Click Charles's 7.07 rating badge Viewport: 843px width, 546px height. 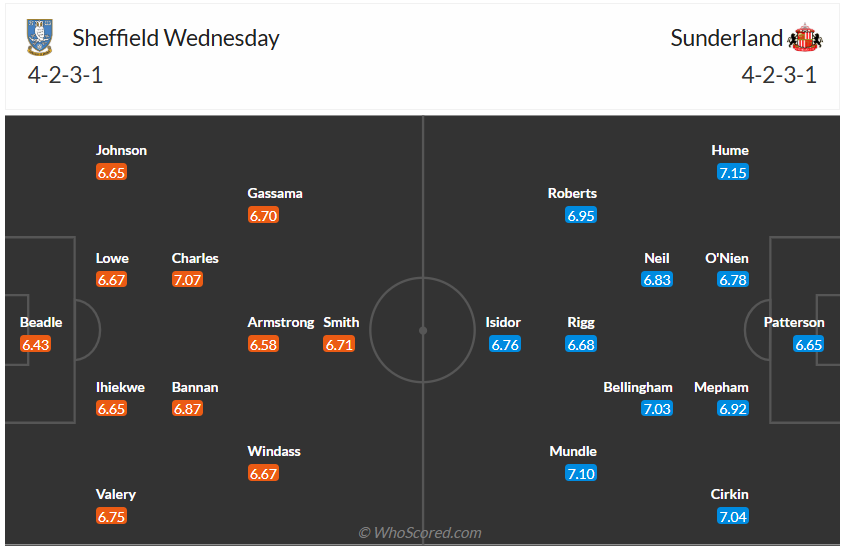point(187,280)
